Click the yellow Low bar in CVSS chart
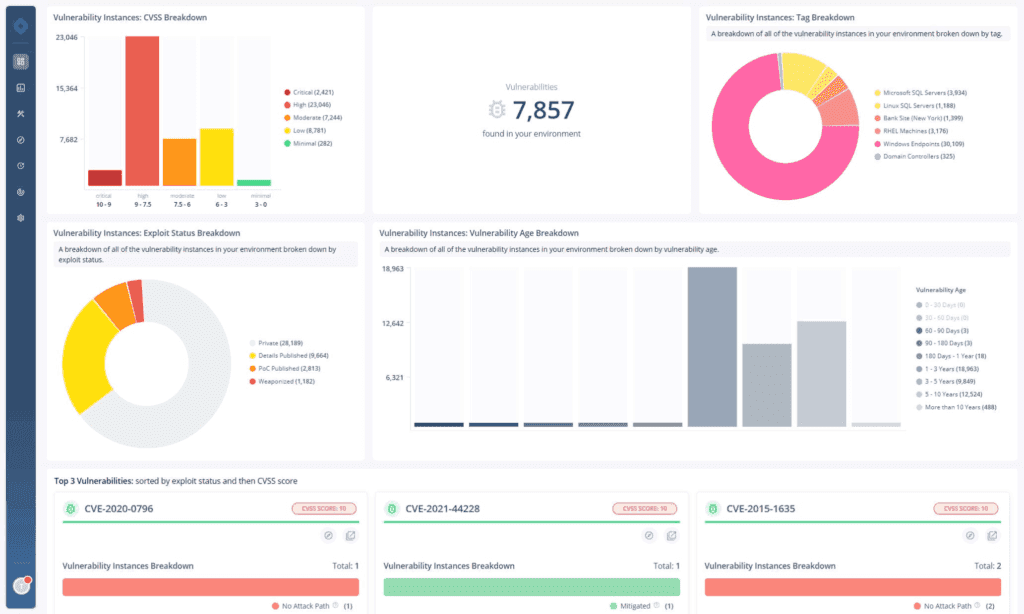1024x614 pixels. pos(217,157)
